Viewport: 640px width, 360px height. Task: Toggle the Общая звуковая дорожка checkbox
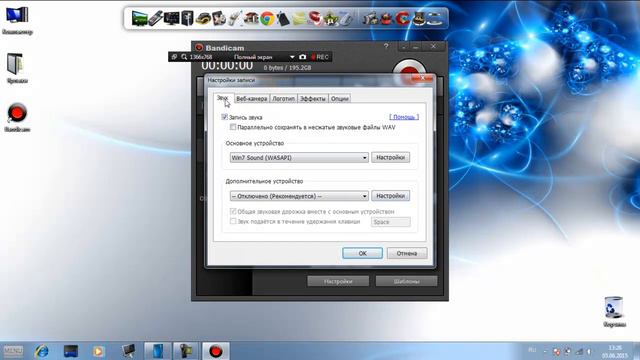(233, 211)
